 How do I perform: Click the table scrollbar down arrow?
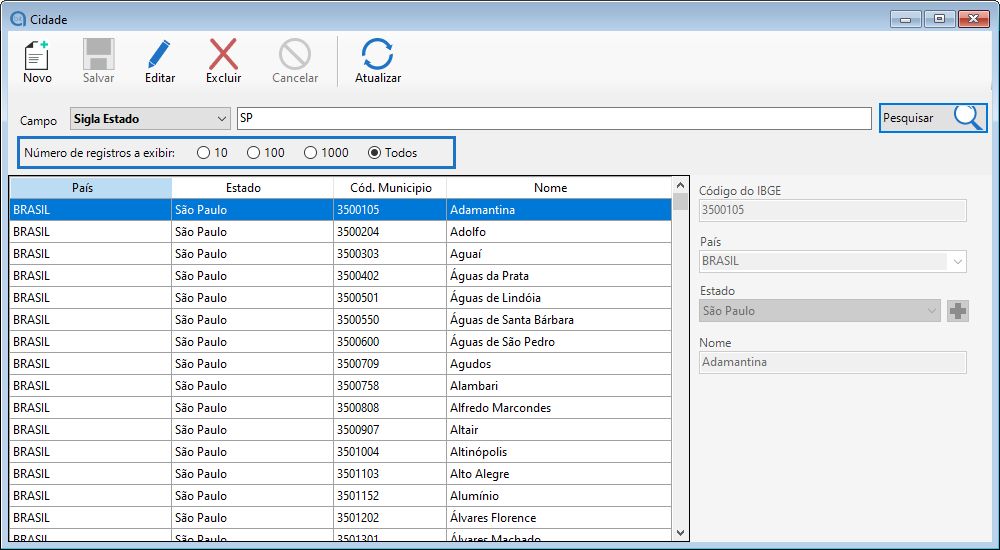click(x=681, y=533)
